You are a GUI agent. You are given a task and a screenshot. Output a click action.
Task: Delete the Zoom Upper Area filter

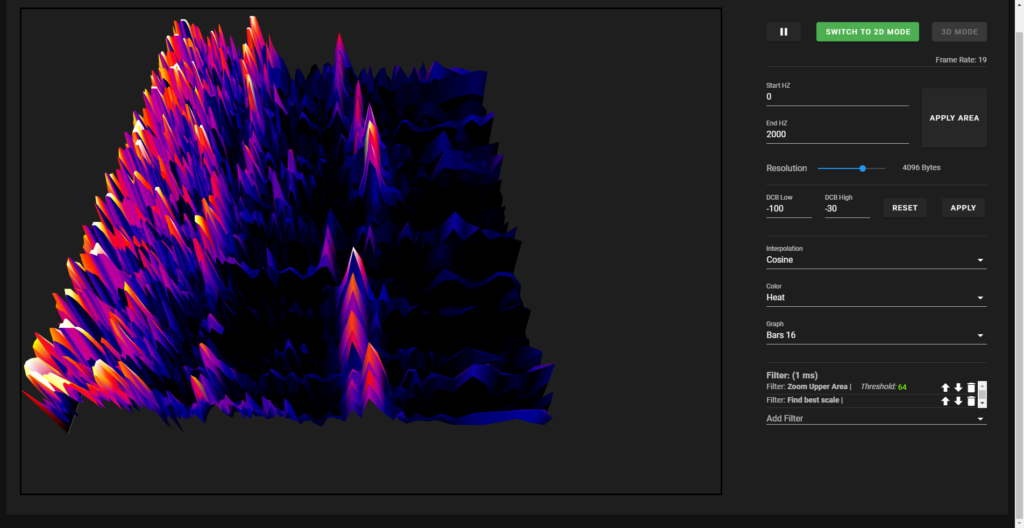[x=971, y=388]
